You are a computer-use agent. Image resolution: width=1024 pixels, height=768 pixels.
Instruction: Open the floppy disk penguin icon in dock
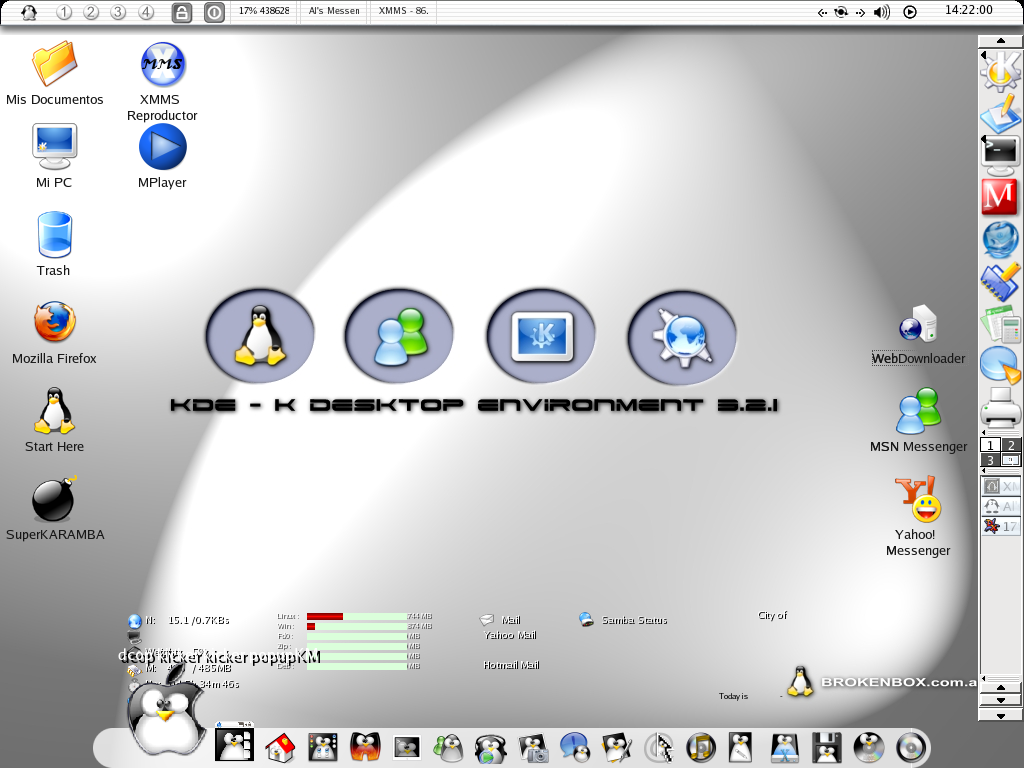(x=826, y=748)
